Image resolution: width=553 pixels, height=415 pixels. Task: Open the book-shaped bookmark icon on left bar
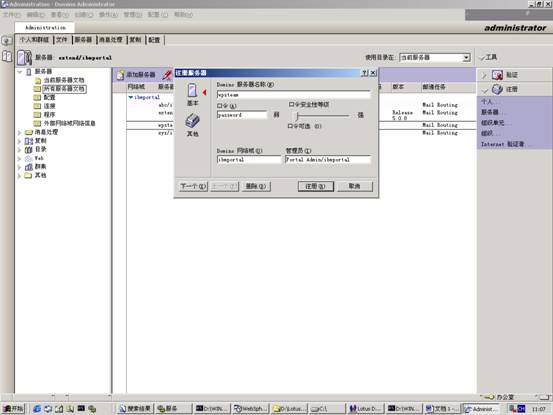click(7, 56)
